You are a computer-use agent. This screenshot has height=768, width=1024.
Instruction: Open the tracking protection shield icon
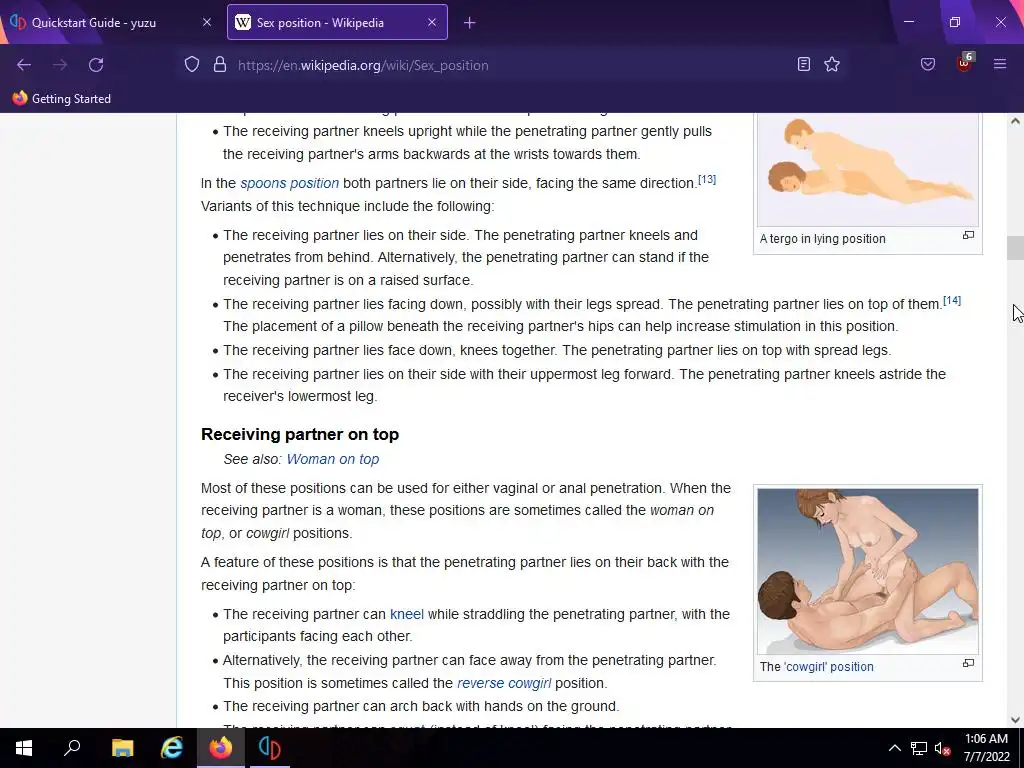(x=191, y=65)
